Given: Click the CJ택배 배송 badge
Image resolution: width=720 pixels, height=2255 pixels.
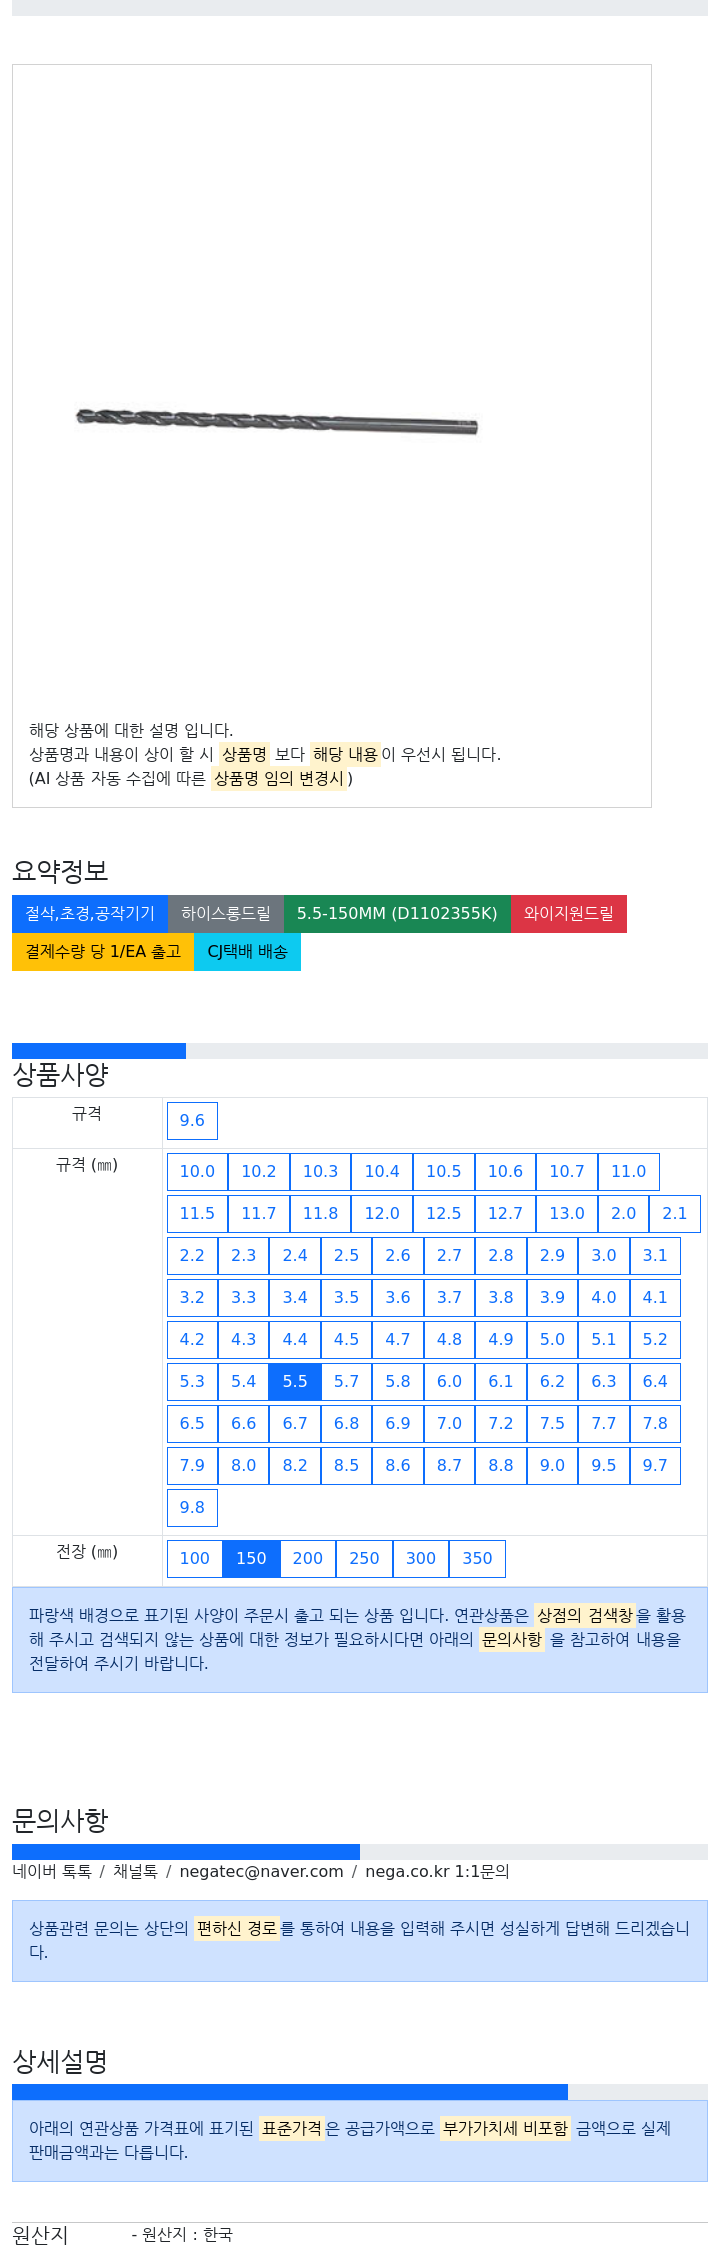Looking at the screenshot, I should [x=247, y=952].
